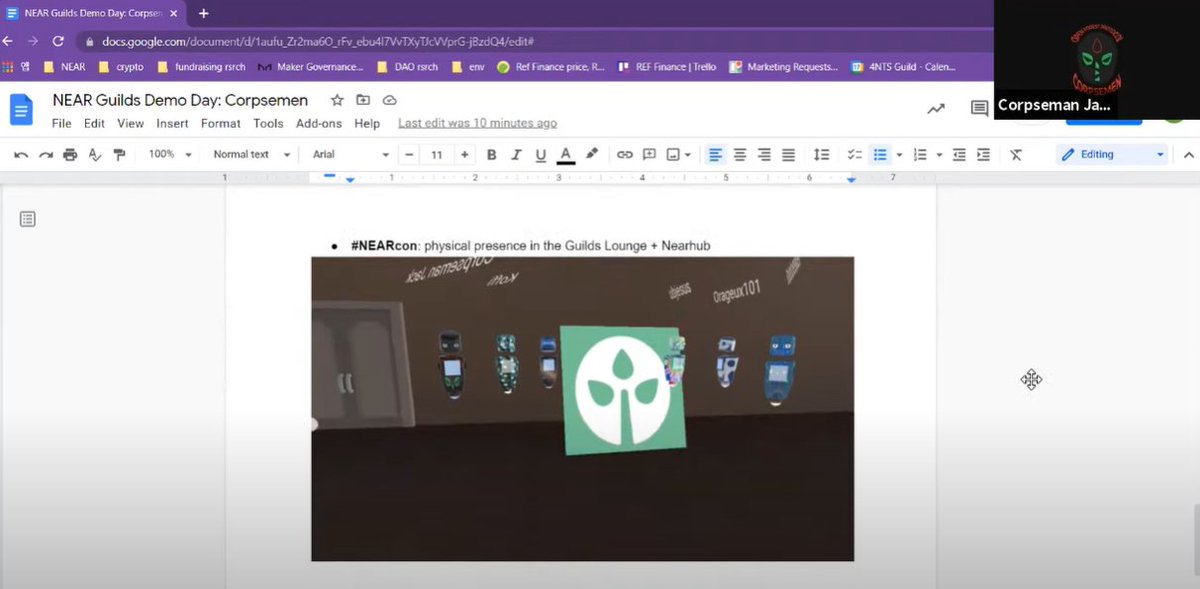Open the Tools menu

click(268, 123)
